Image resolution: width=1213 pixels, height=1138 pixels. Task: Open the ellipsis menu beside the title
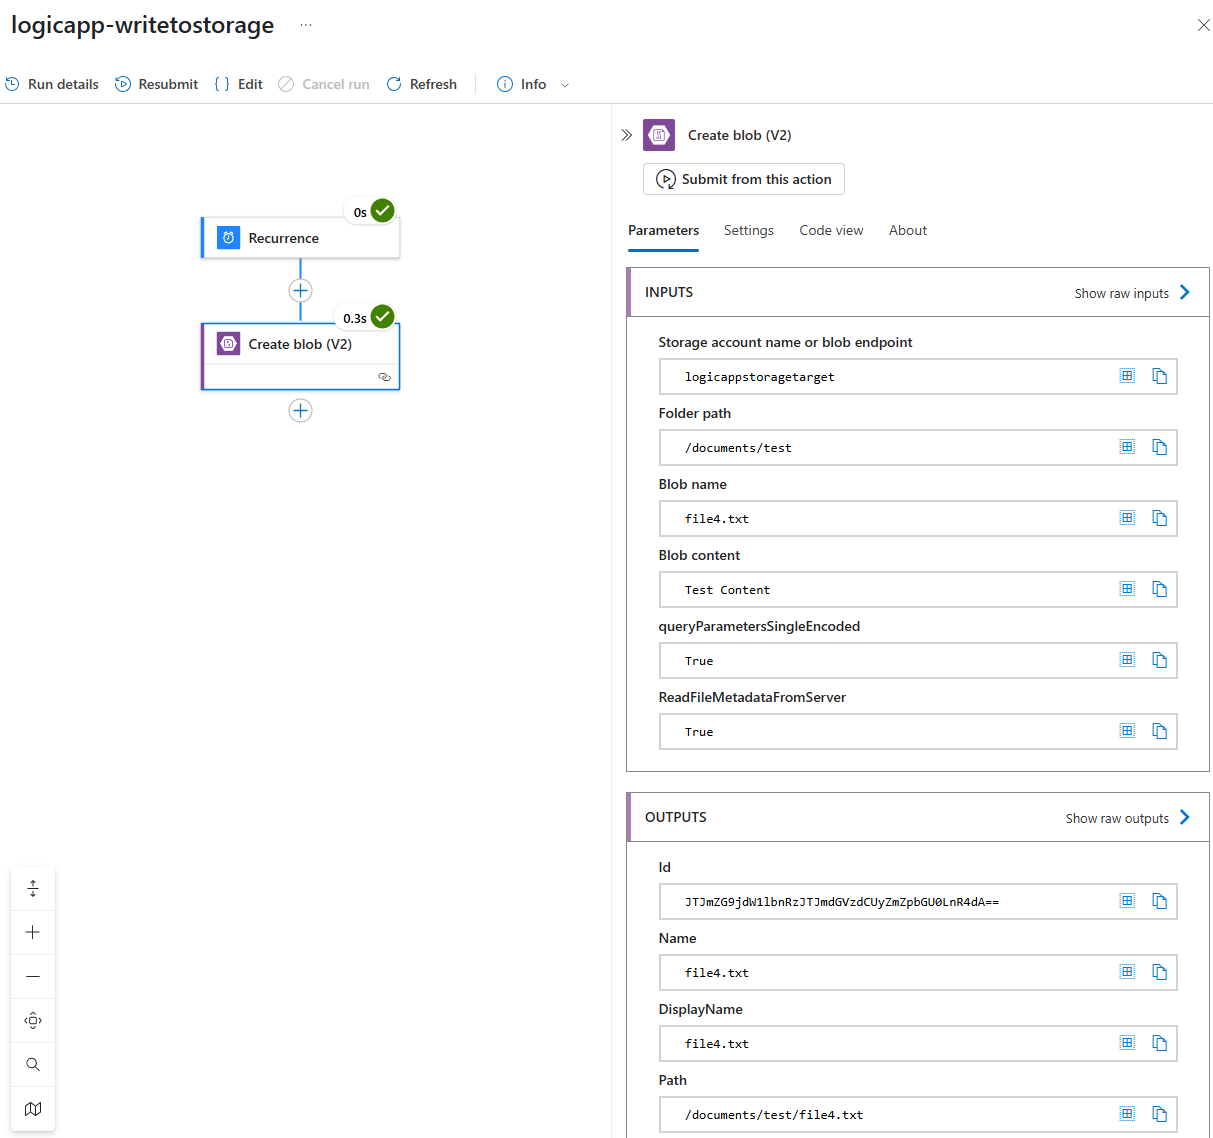coord(306,25)
